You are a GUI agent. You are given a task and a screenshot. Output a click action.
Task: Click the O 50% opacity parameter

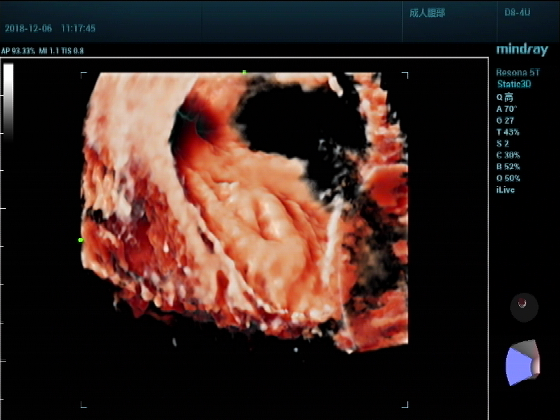click(x=508, y=178)
